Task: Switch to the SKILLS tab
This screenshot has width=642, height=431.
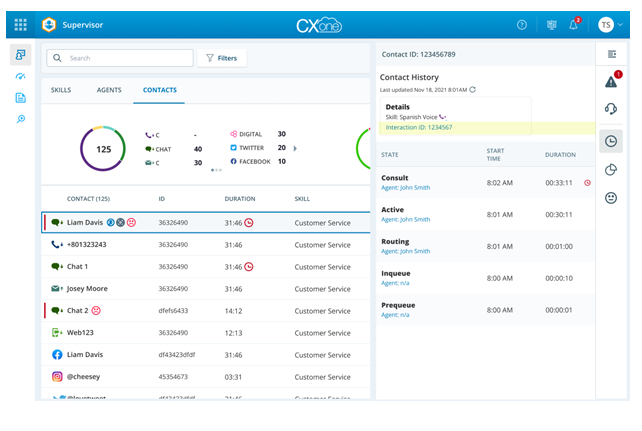Action: 61,90
